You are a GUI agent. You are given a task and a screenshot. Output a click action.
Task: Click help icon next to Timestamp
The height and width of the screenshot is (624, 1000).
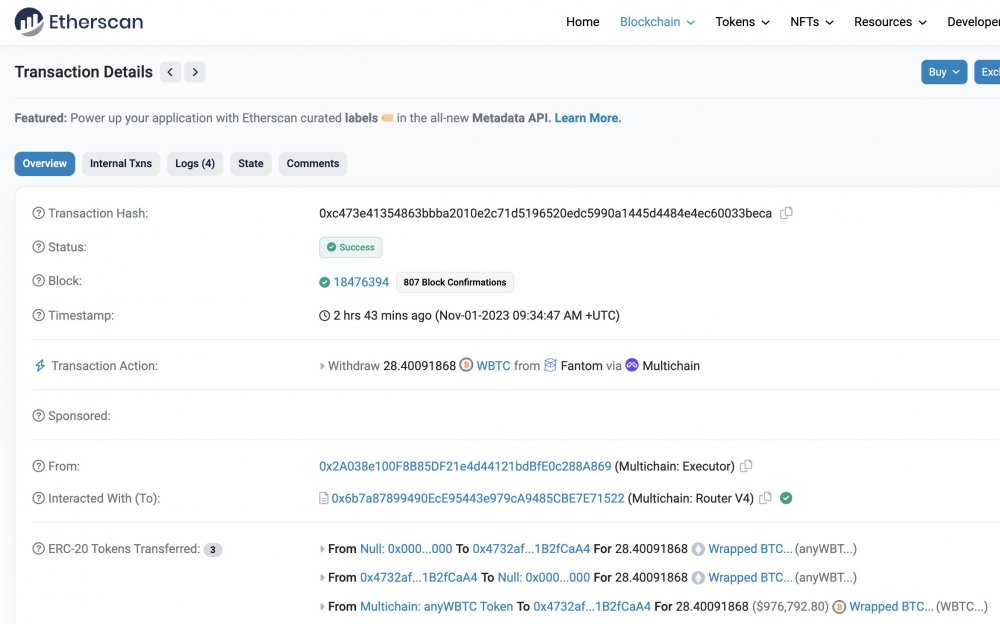38,315
